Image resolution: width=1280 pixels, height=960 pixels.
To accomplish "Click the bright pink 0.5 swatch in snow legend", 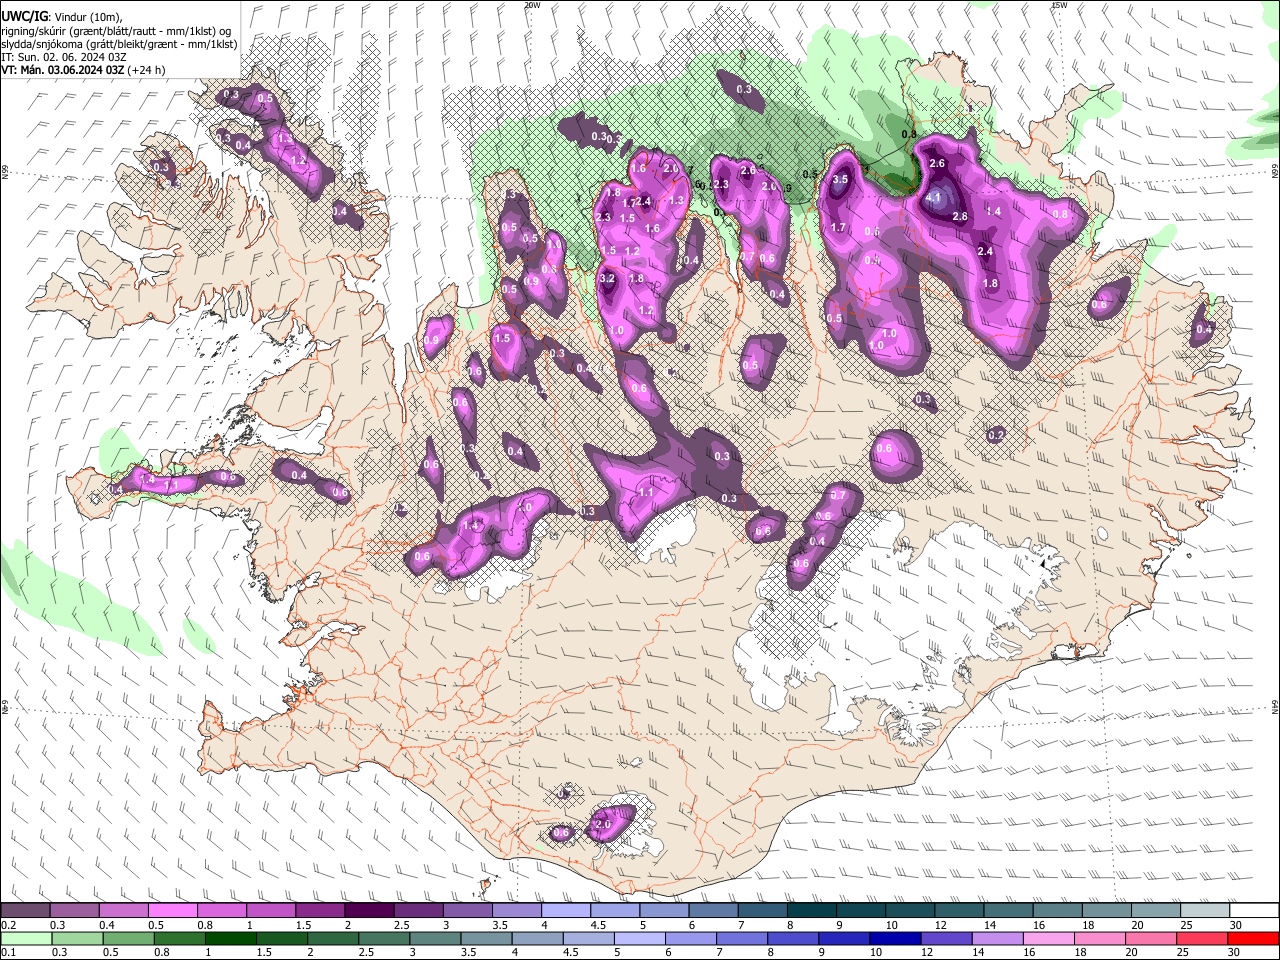I will click(172, 911).
